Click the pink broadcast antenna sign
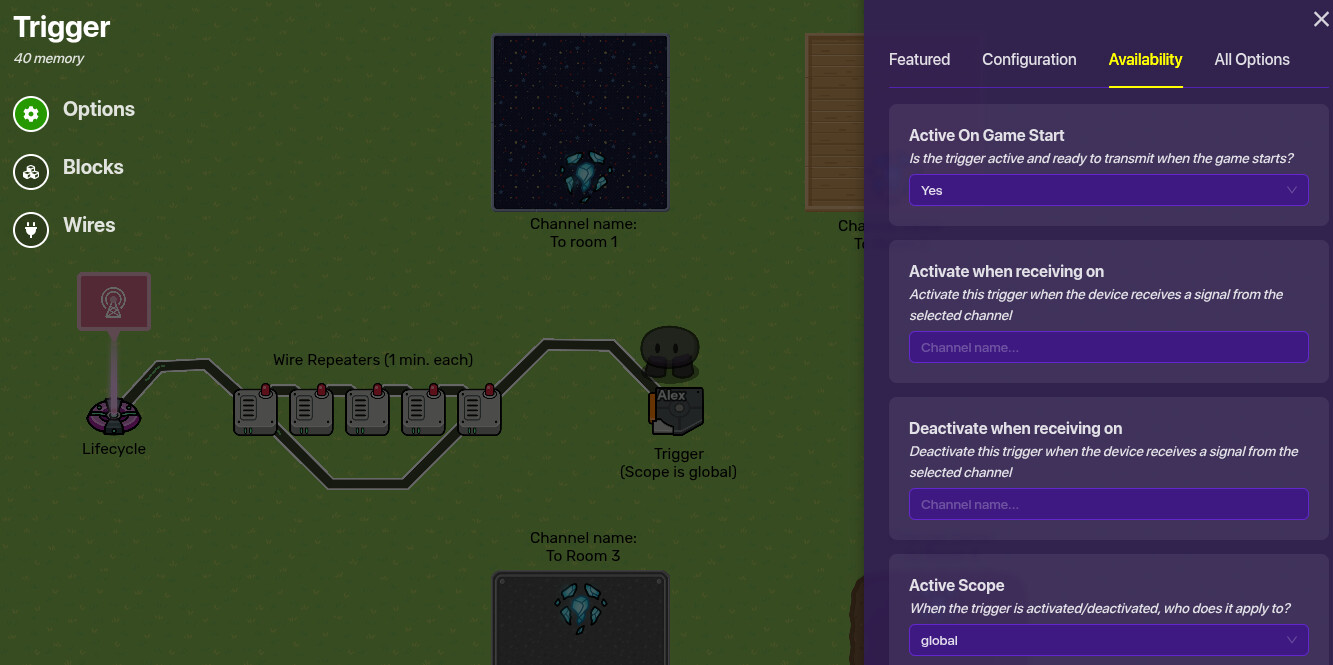Viewport: 1333px width, 665px height. [x=114, y=301]
